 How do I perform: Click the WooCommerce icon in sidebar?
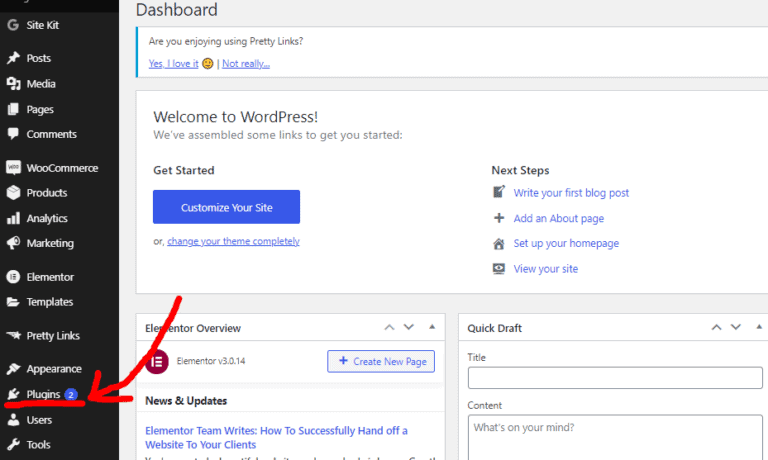(13, 167)
